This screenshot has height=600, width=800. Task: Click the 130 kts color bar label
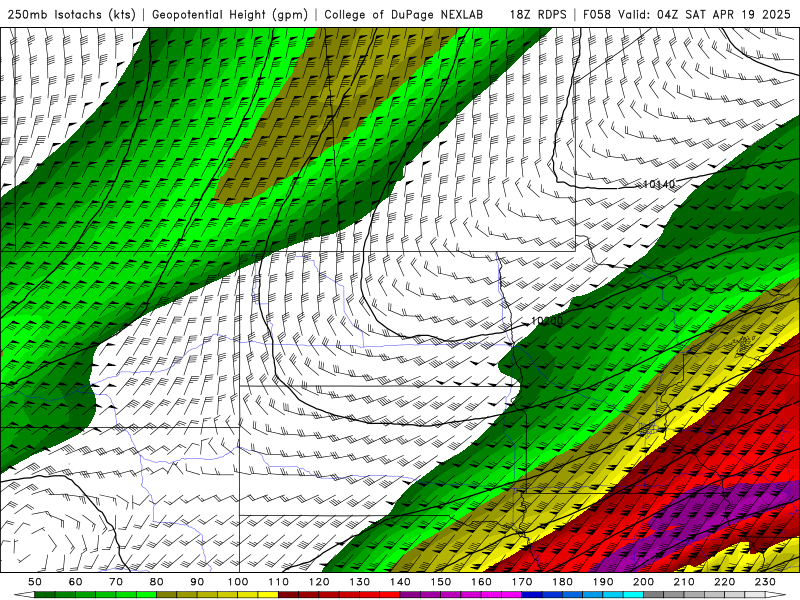pyautogui.click(x=360, y=582)
